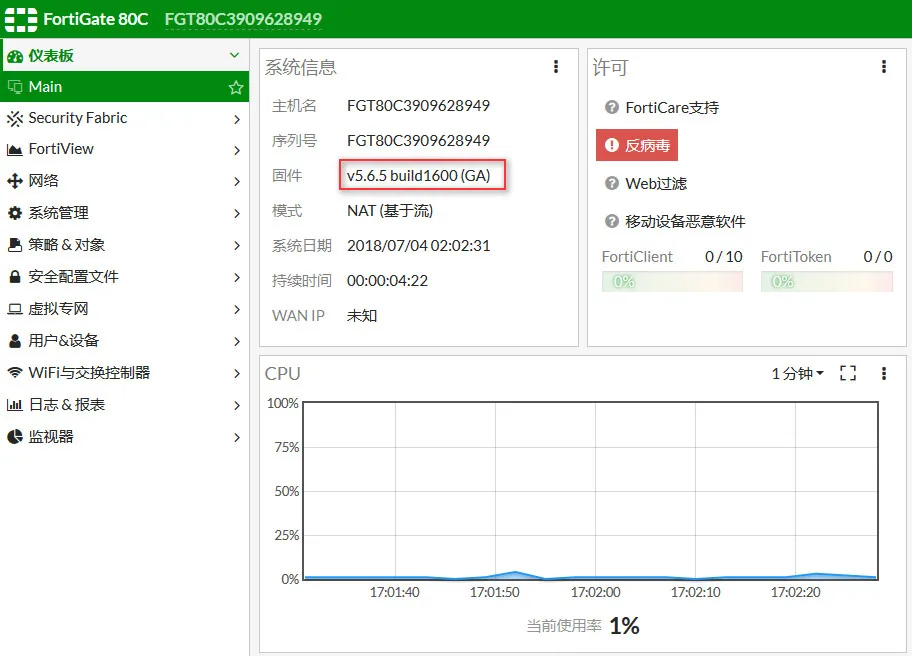
Task: Expand the WiFi与交换控制器 menu chevron
Action: (x=237, y=373)
